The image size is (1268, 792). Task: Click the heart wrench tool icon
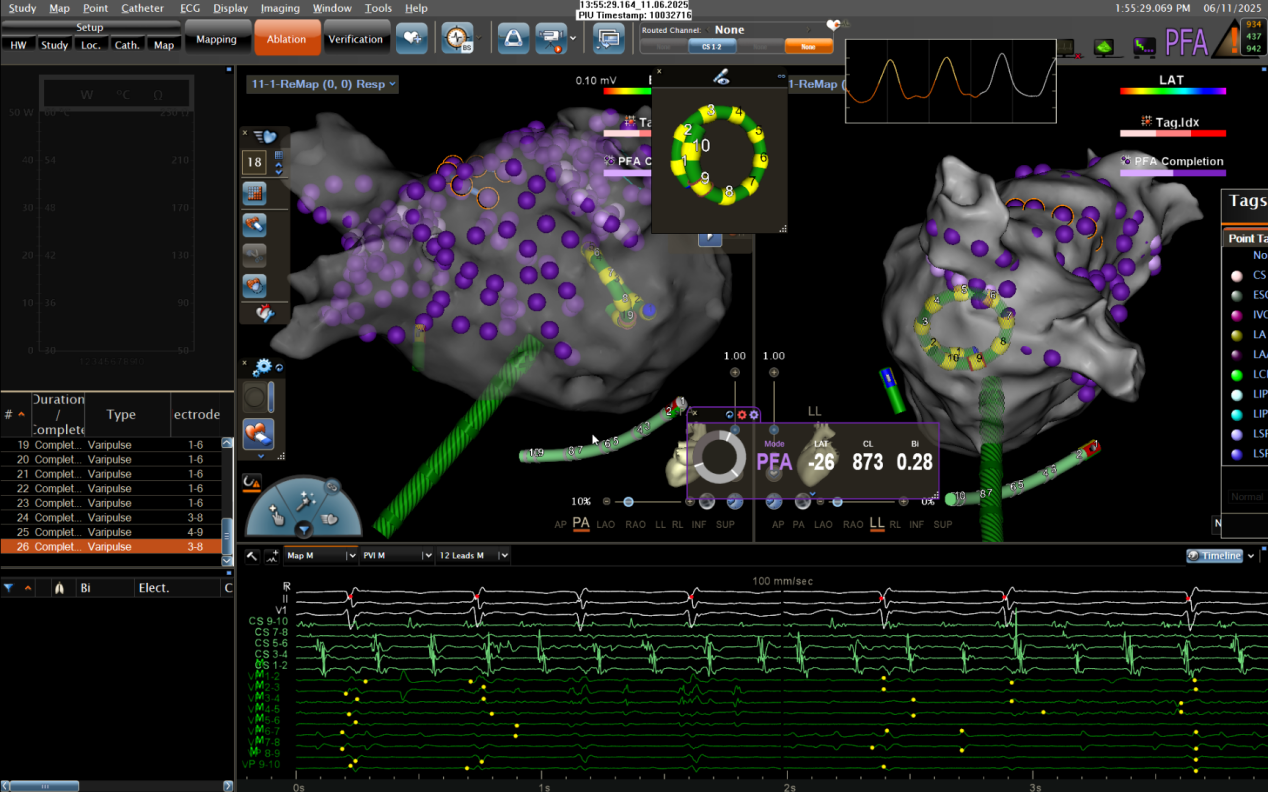click(x=265, y=314)
